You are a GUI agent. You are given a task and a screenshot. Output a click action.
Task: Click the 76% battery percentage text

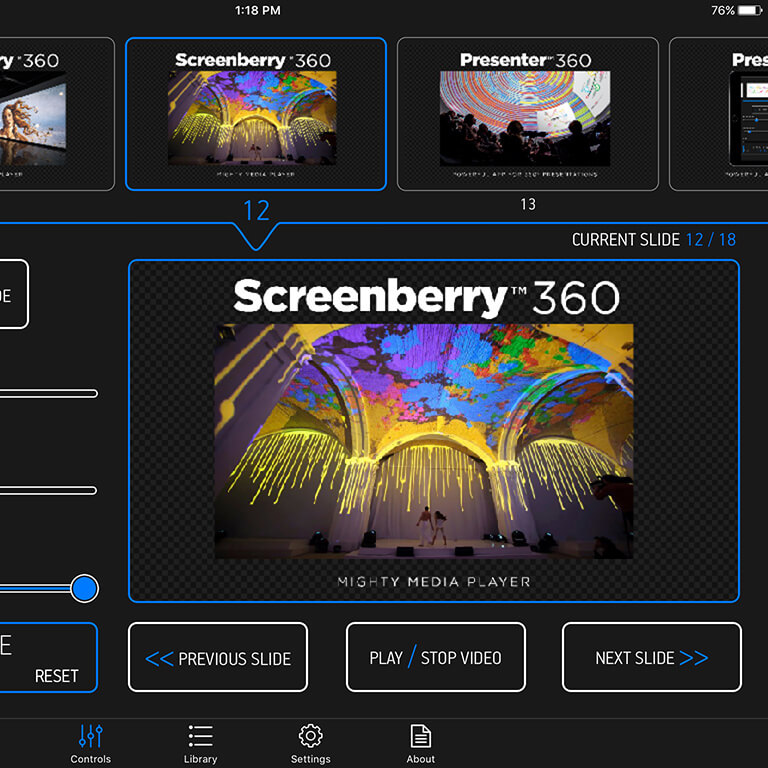point(723,10)
